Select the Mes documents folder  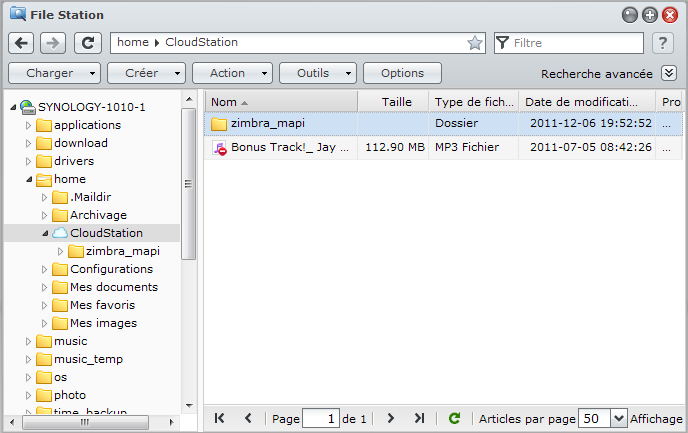[x=114, y=287]
